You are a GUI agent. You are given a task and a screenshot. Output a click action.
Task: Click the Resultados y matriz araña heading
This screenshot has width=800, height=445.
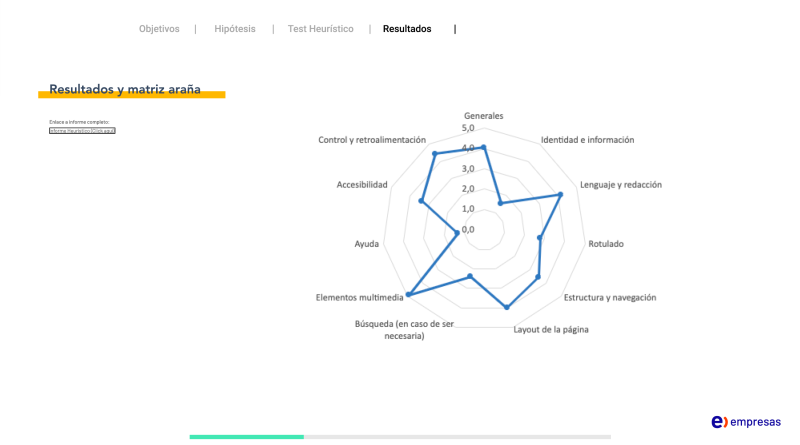[x=125, y=89]
